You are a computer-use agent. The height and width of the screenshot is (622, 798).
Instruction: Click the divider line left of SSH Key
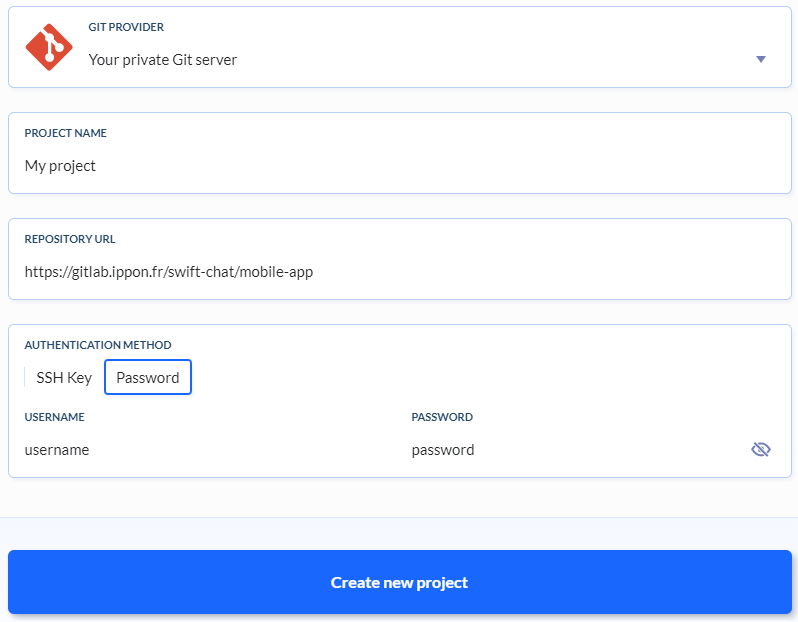(25, 377)
